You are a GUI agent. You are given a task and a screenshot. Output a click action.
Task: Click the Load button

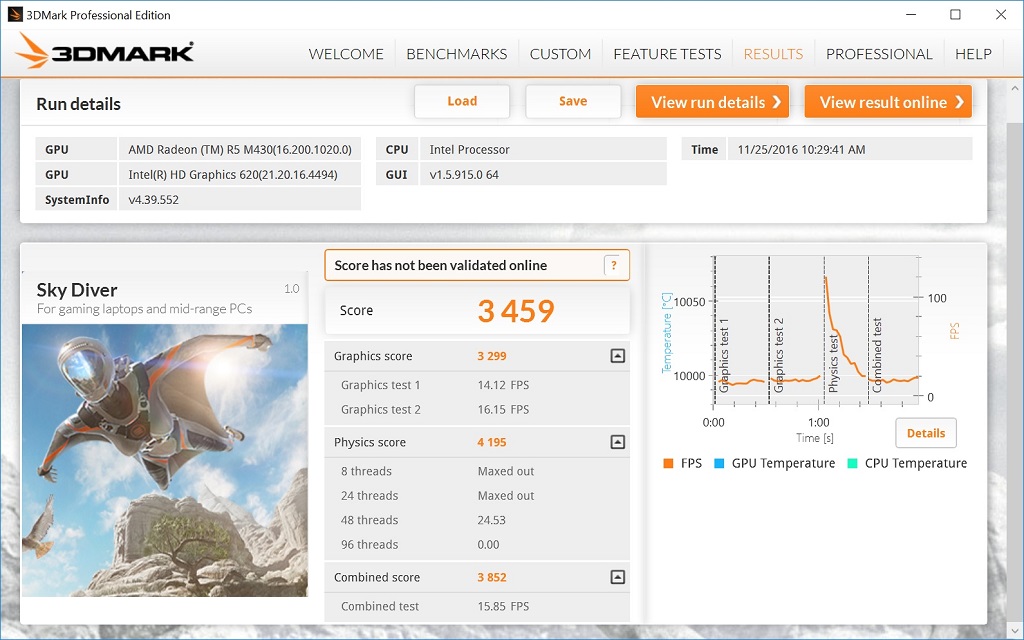coord(461,101)
